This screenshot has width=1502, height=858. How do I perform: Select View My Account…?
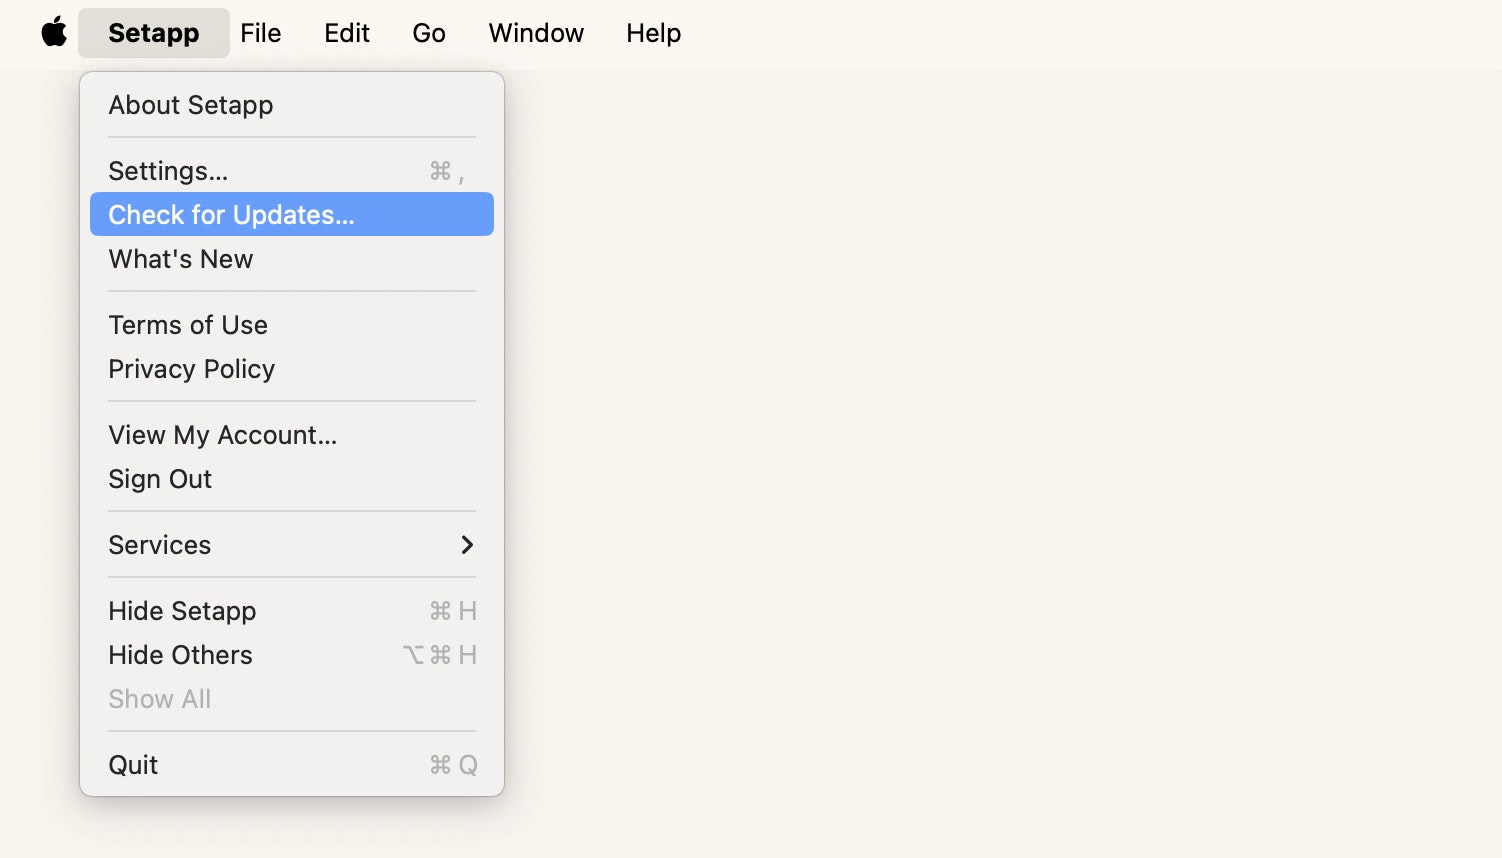click(292, 435)
